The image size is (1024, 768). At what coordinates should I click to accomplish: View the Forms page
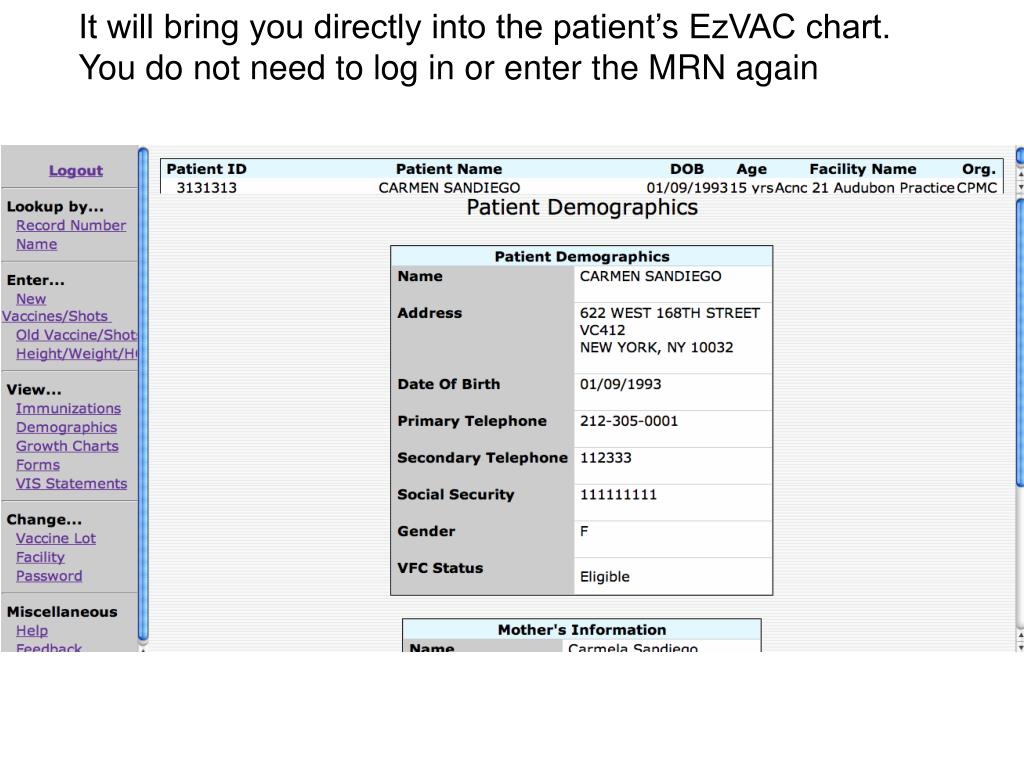(x=38, y=466)
